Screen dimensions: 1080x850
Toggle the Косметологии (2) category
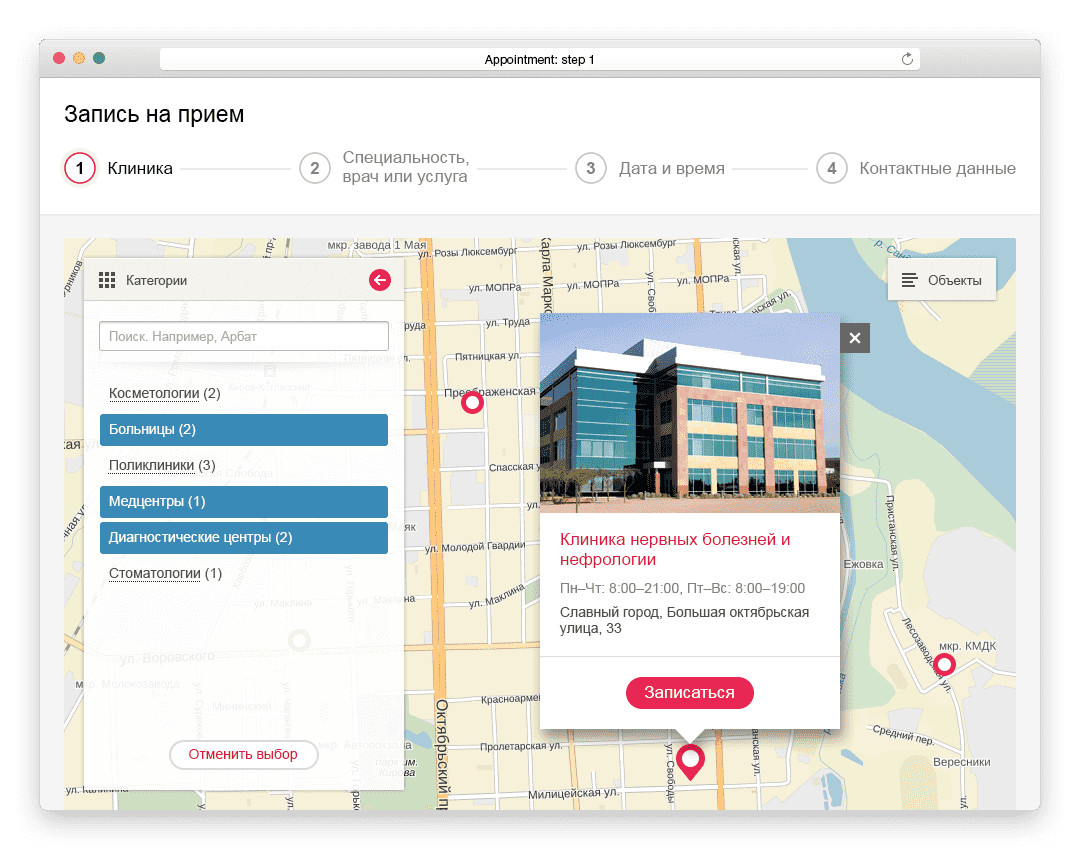(x=165, y=393)
